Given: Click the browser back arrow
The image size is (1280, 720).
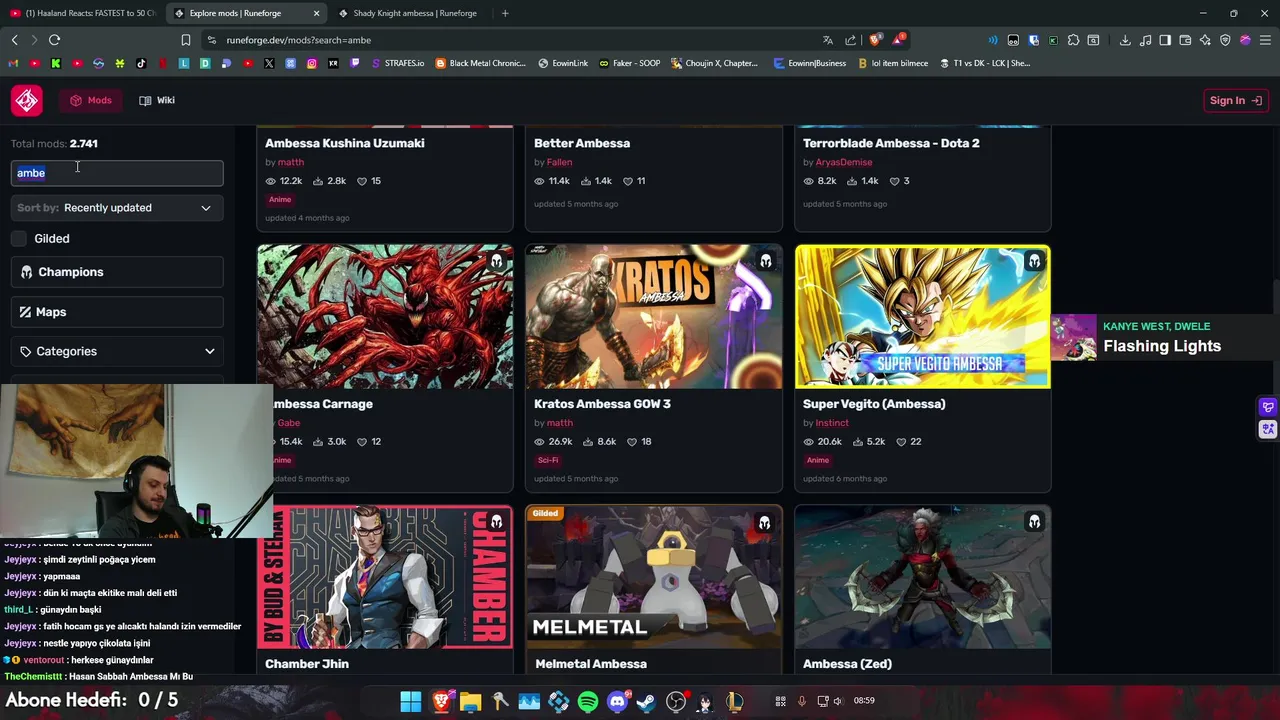Looking at the screenshot, I should tap(14, 40).
